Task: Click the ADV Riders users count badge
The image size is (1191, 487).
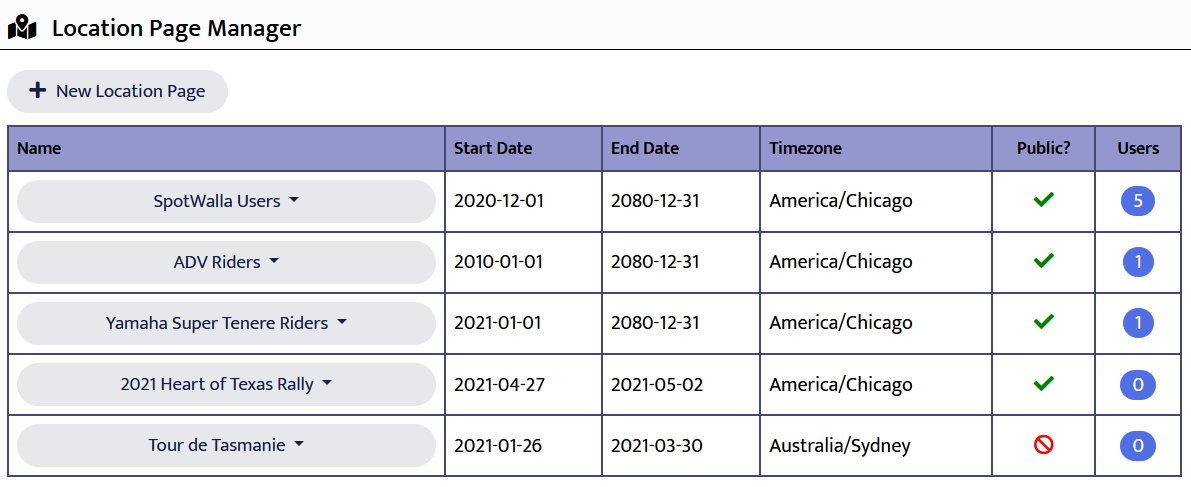Action: (x=1138, y=263)
